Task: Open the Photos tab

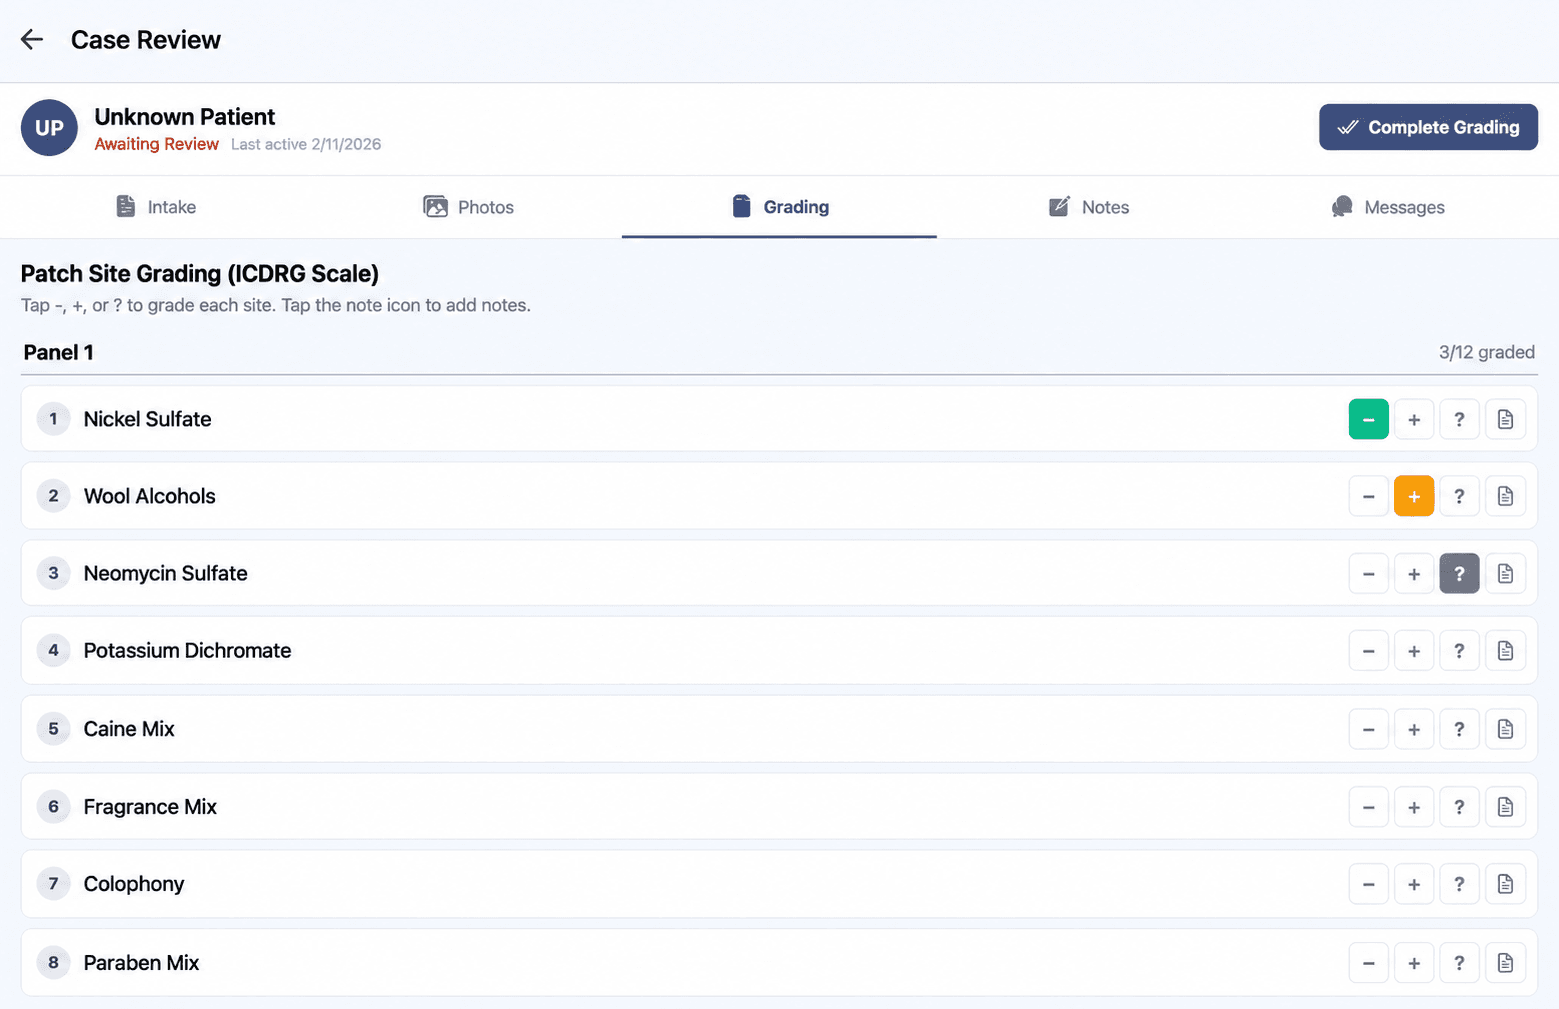Action: point(468,207)
